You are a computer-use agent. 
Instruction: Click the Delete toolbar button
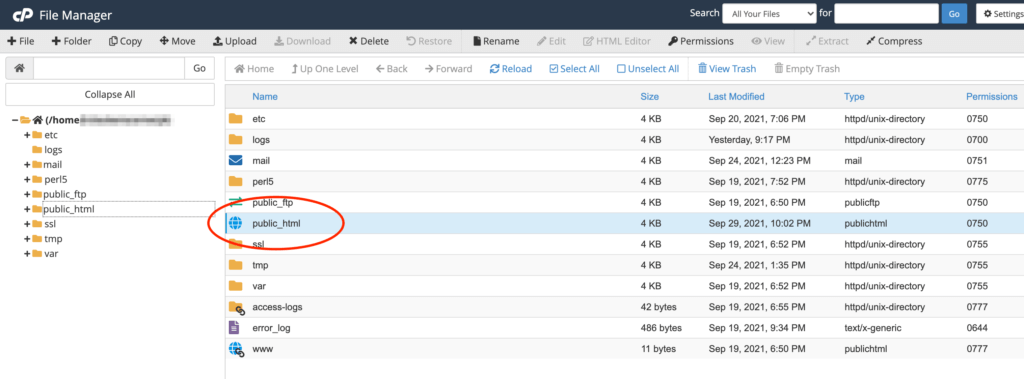(x=368, y=41)
